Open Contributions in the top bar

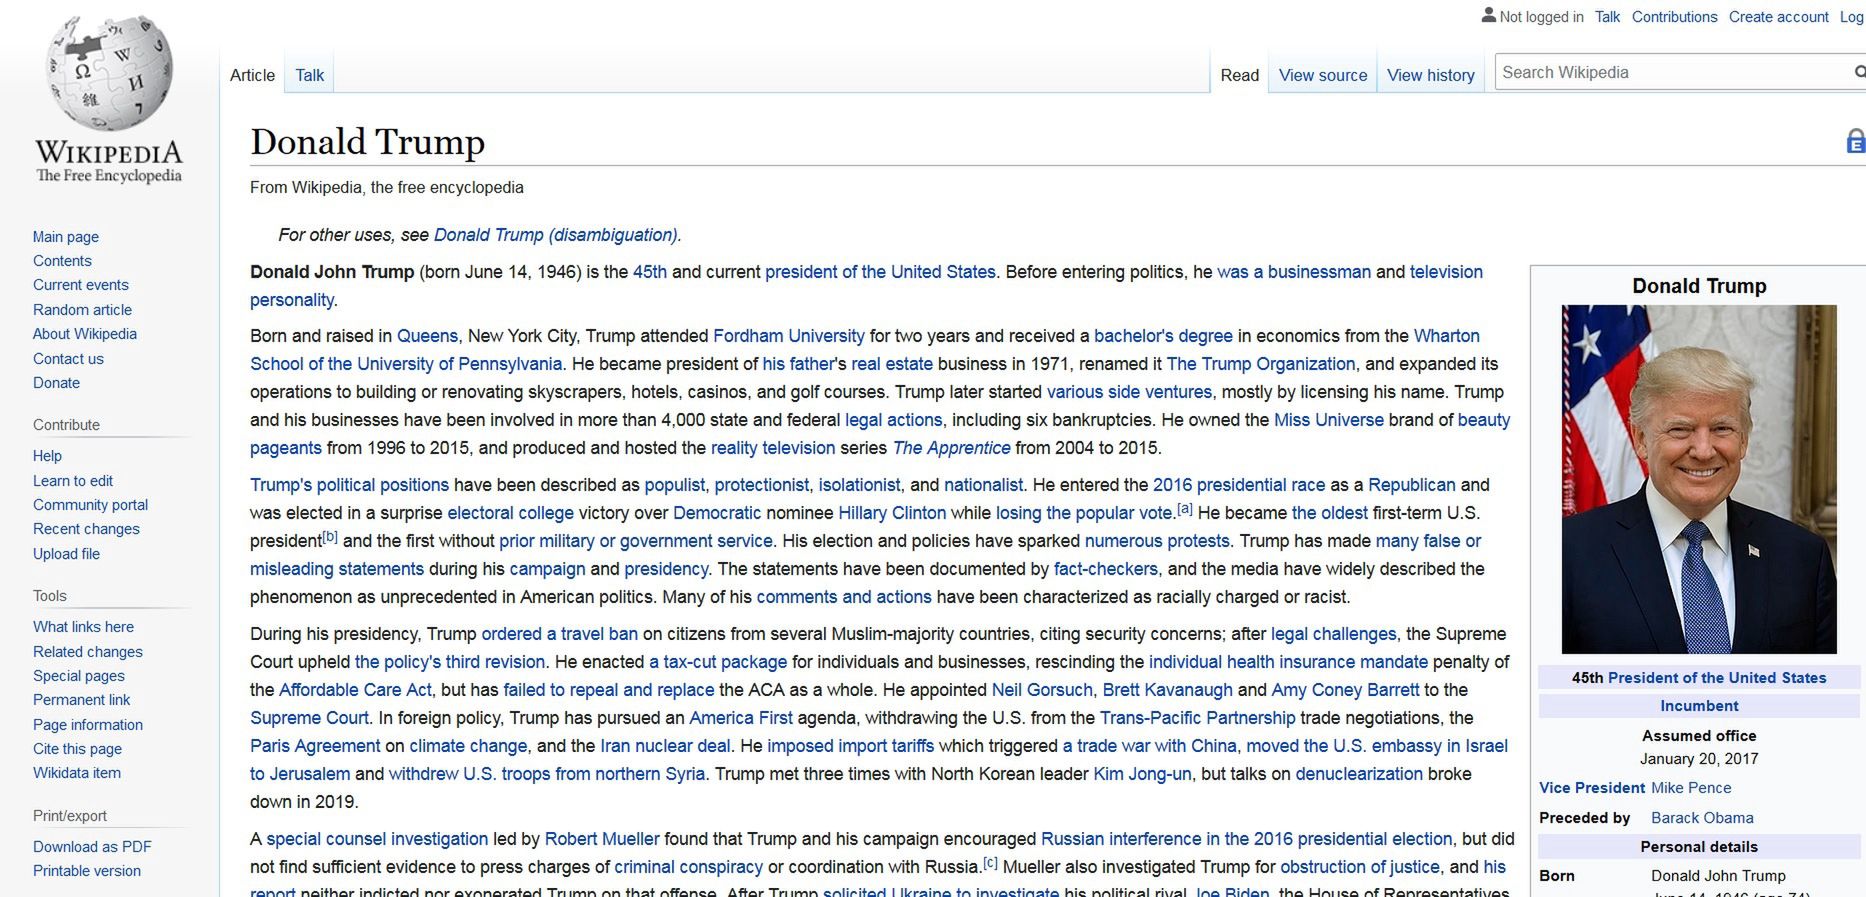pyautogui.click(x=1674, y=17)
